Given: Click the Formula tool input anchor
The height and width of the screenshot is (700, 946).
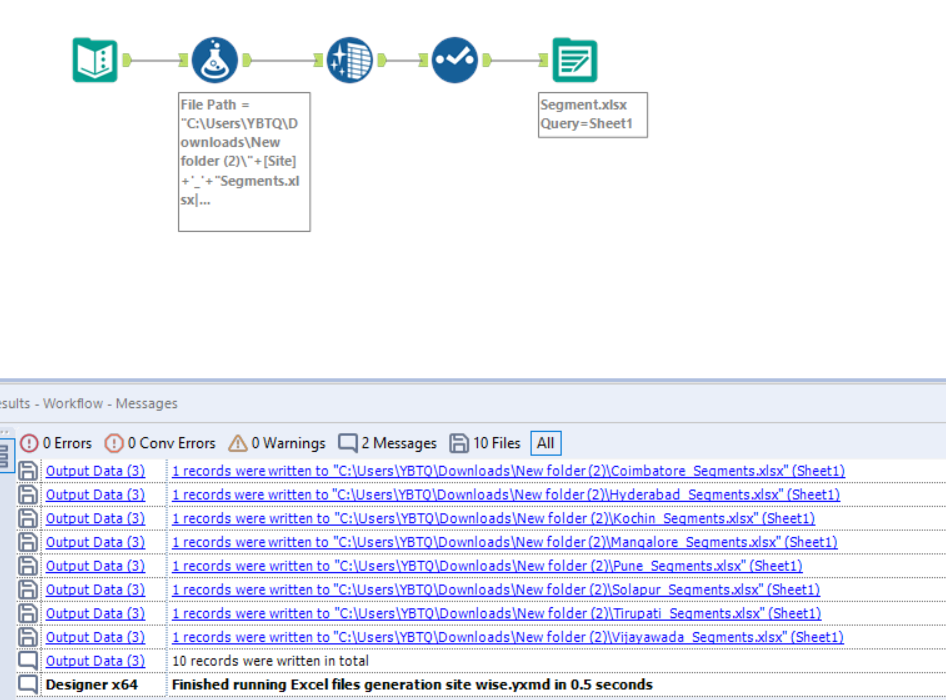Looking at the screenshot, I should pyautogui.click(x=183, y=60).
